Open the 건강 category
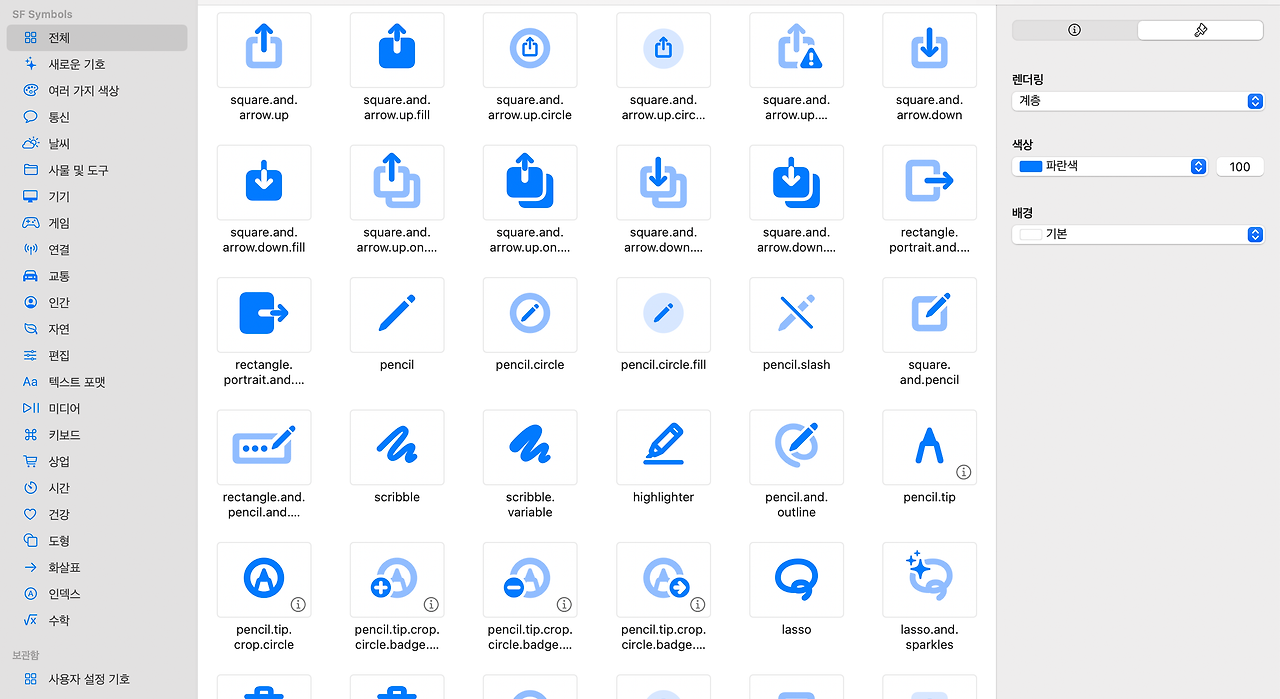 point(97,515)
